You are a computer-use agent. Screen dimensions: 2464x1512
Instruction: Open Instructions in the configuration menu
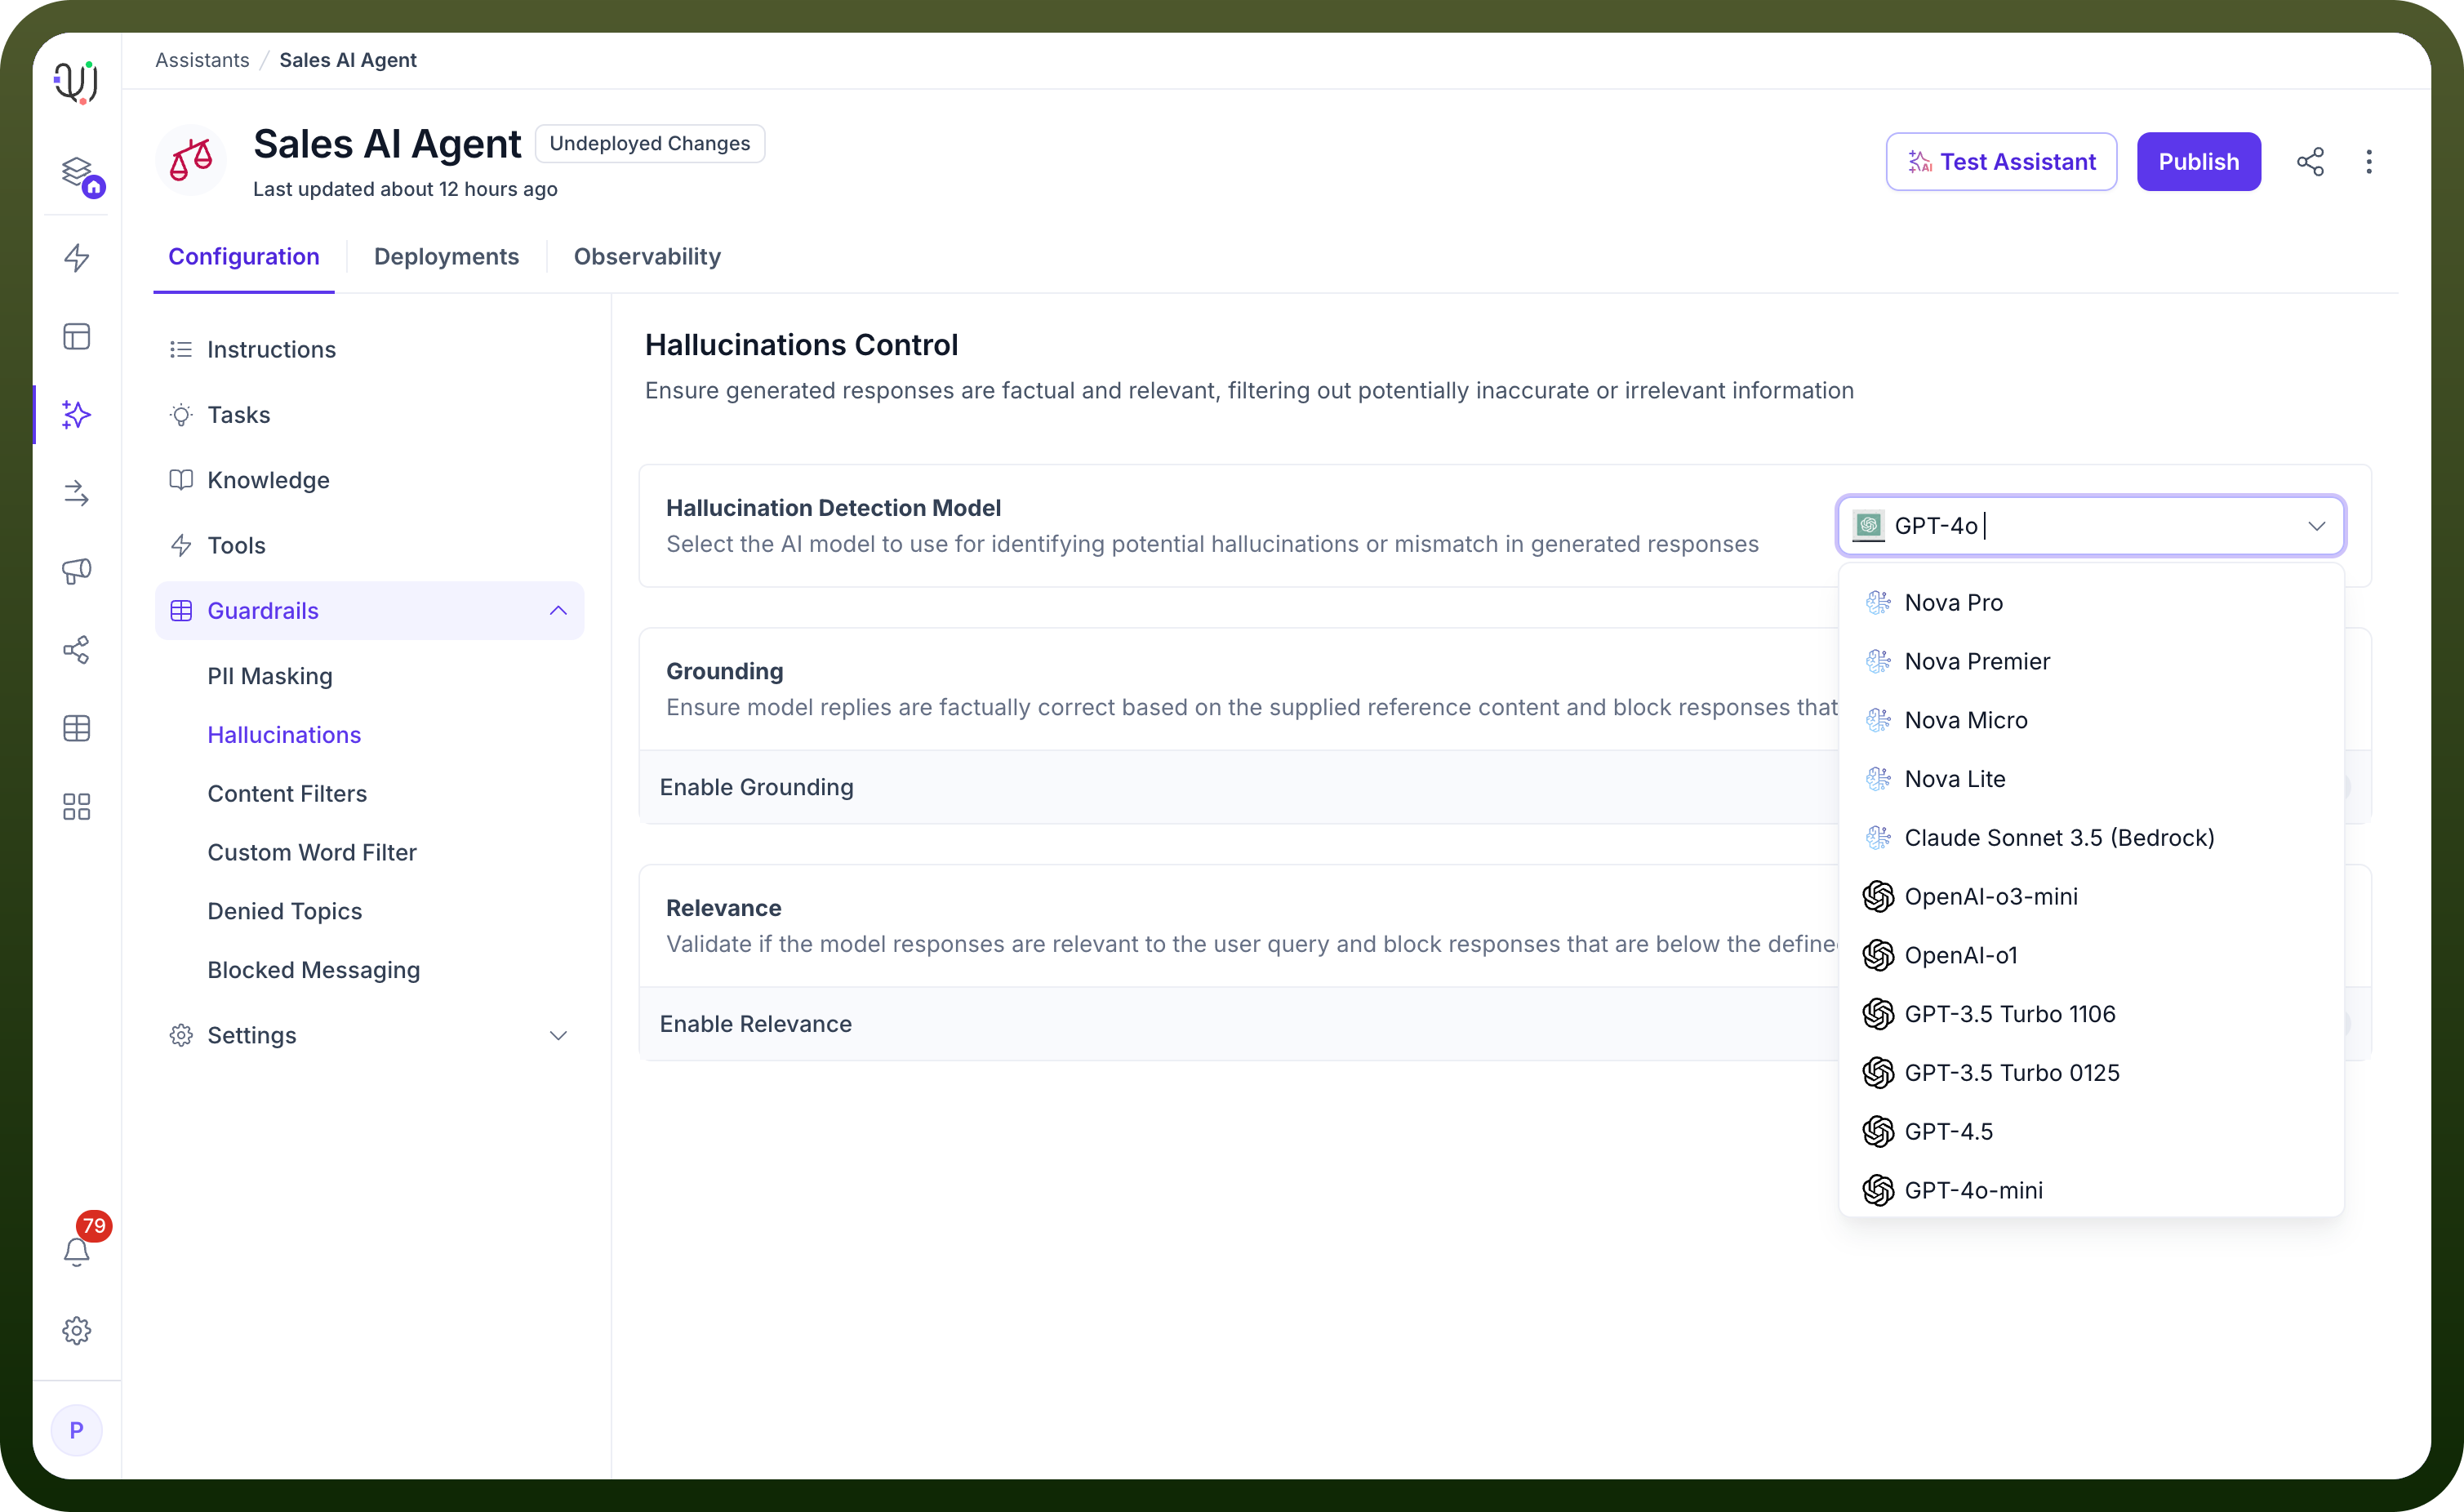(x=369, y=350)
